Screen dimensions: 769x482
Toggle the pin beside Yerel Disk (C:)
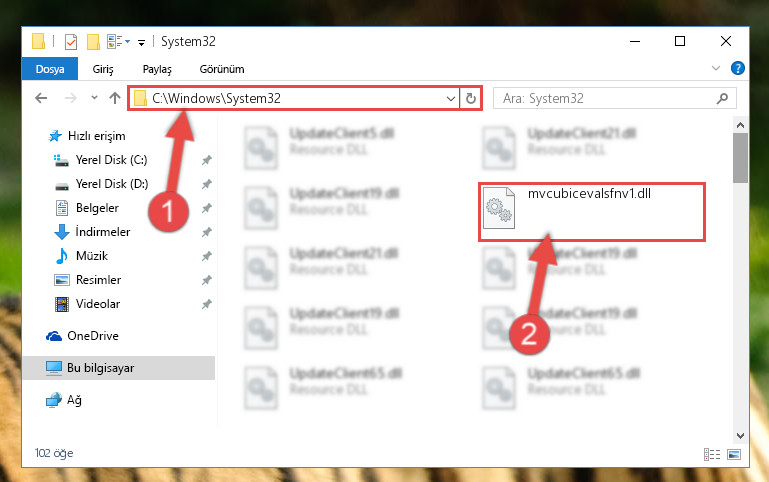point(206,160)
